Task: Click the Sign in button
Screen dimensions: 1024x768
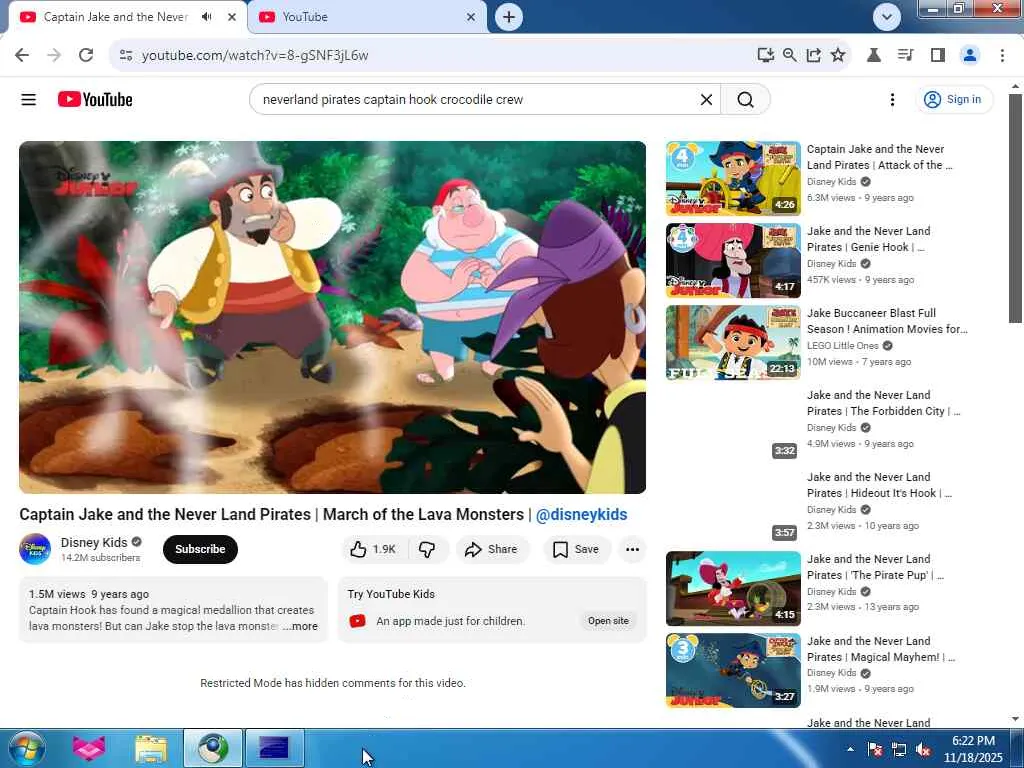Action: (953, 99)
